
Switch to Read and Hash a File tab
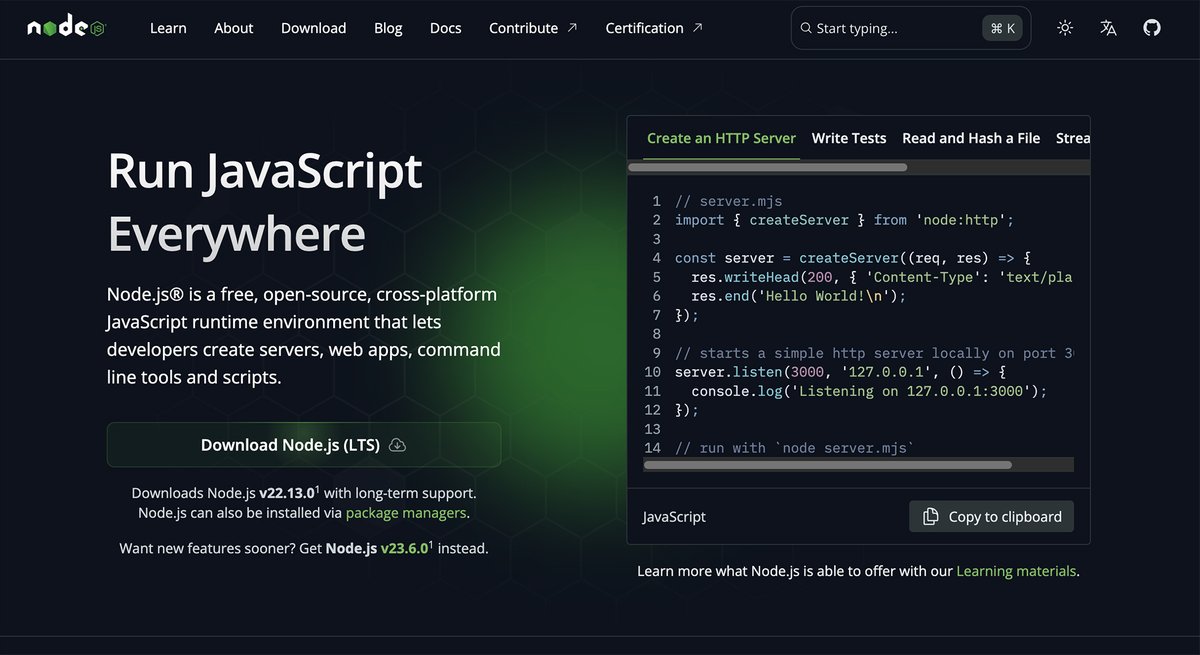click(971, 138)
